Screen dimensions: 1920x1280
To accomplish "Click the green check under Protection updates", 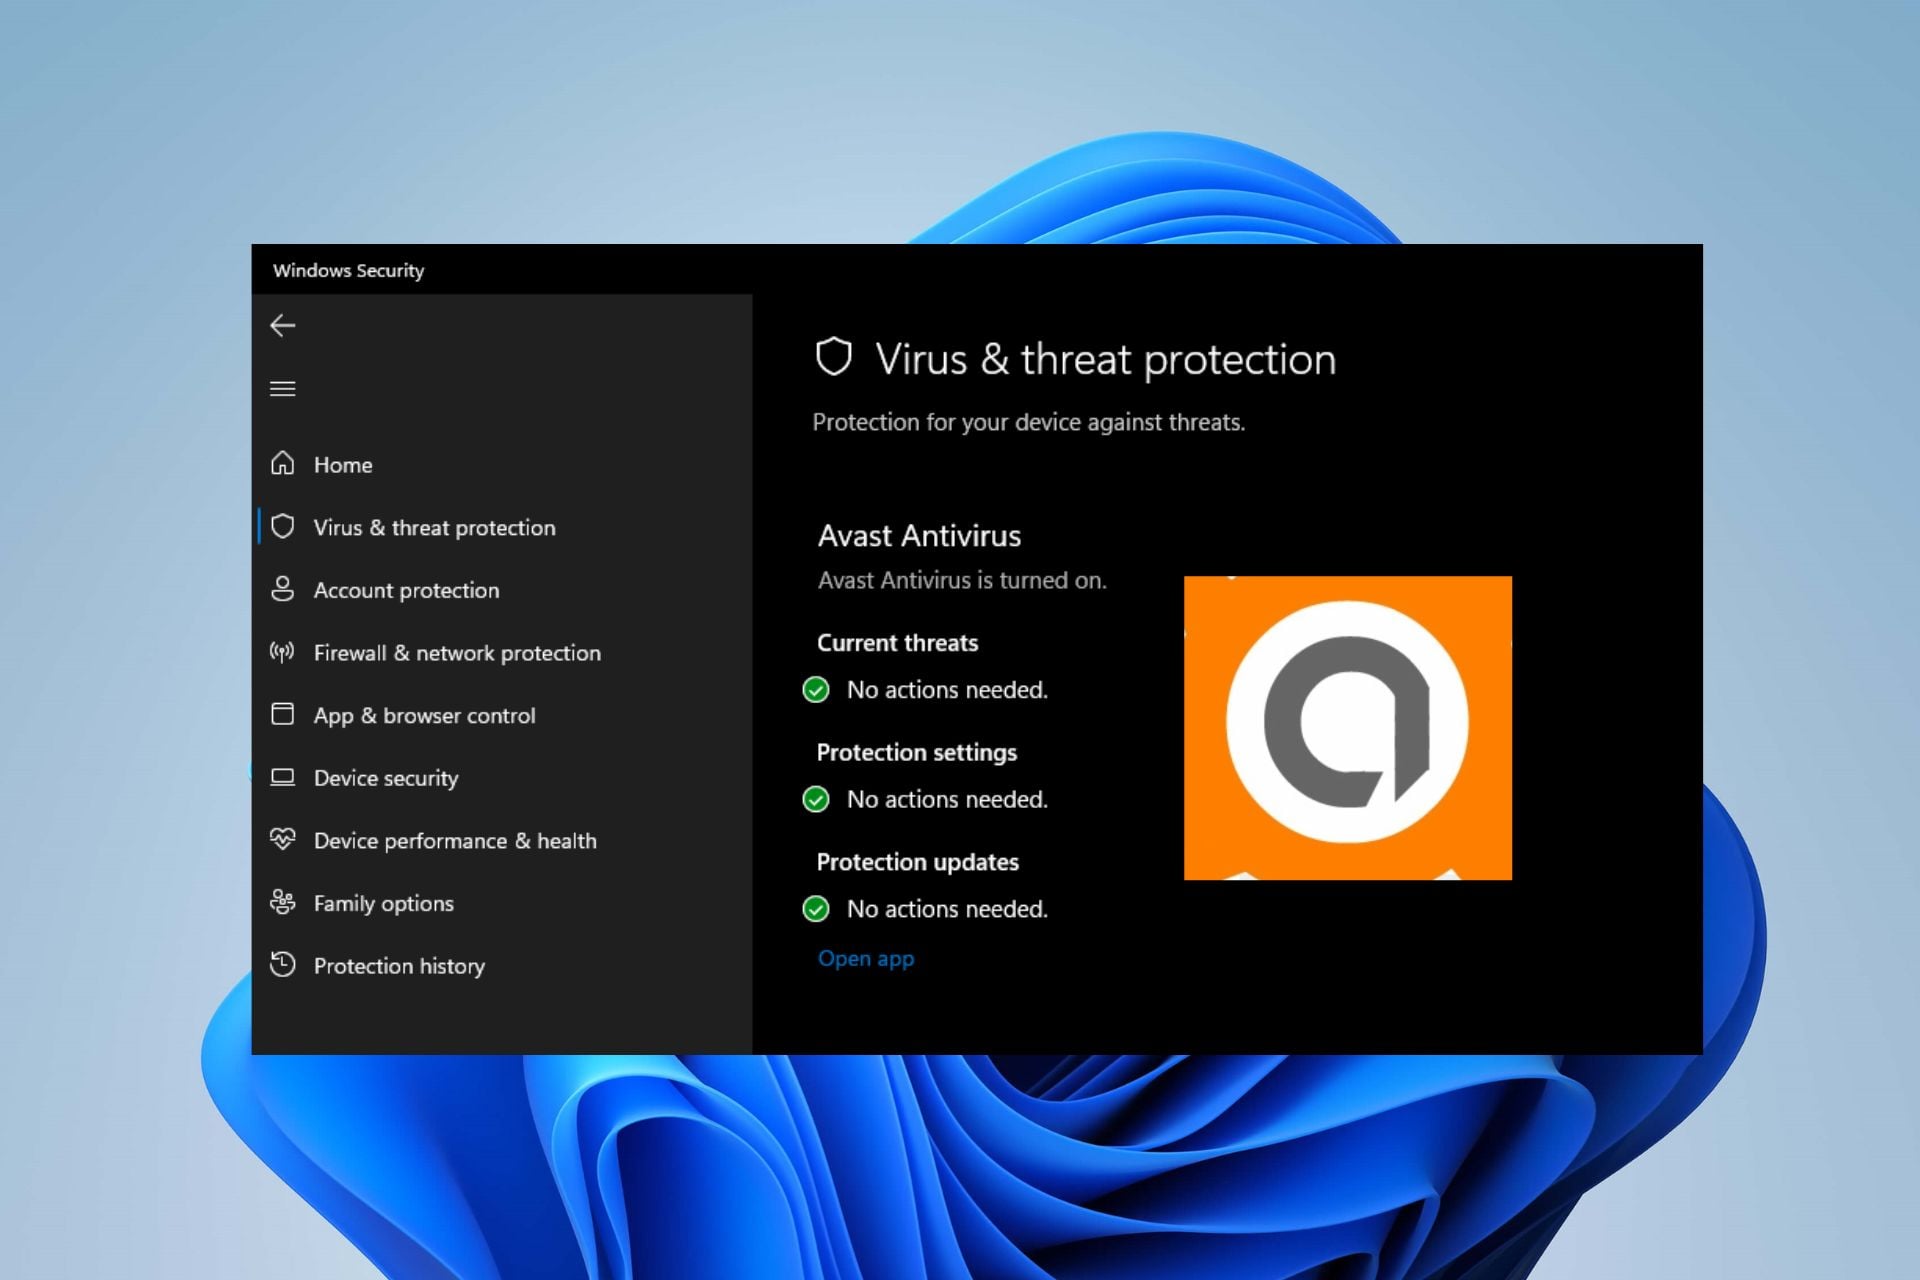I will pos(816,909).
